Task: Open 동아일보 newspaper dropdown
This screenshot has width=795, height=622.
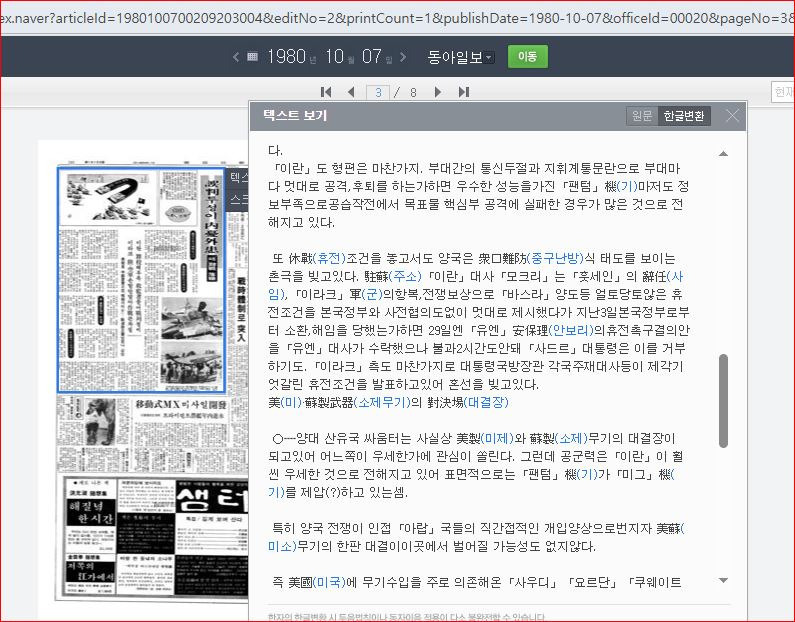Action: tap(460, 57)
